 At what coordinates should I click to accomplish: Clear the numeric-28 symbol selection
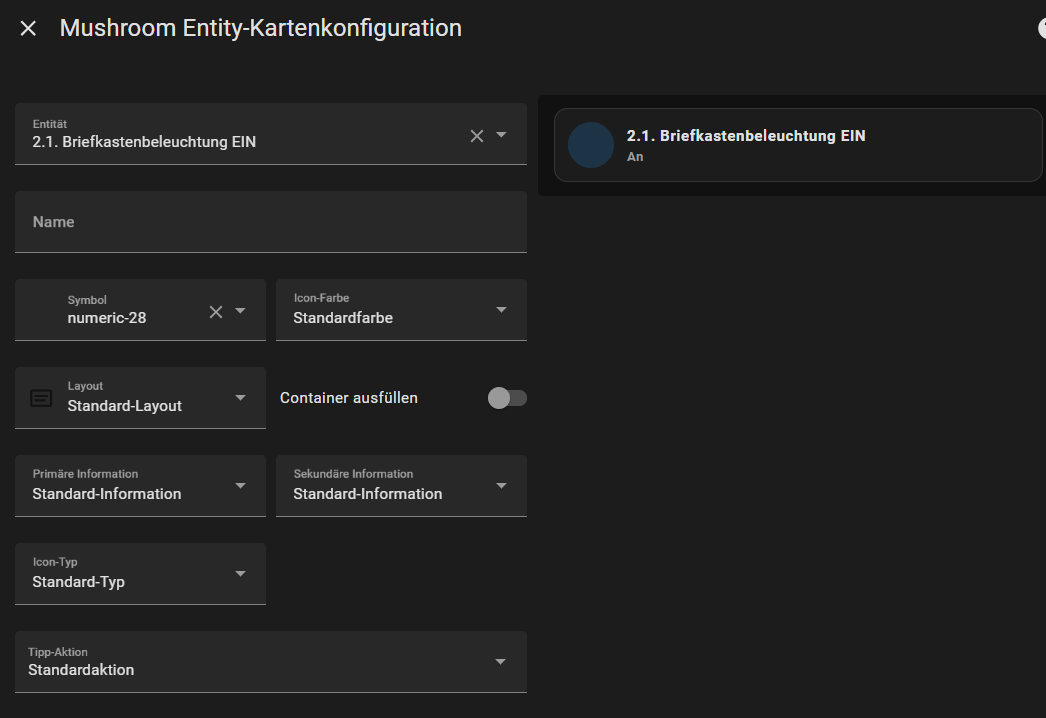tap(216, 312)
